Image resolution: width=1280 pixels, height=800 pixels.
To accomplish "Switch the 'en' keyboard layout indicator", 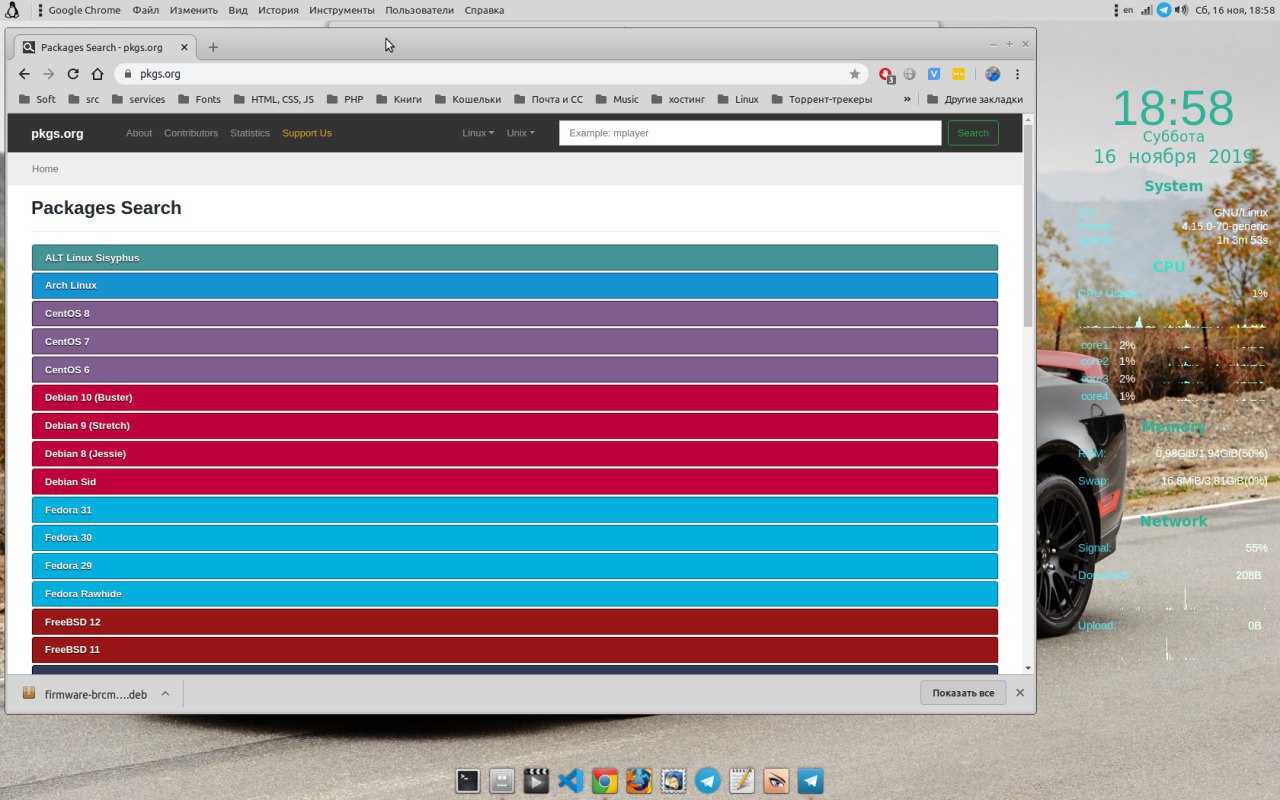I will pos(1128,10).
